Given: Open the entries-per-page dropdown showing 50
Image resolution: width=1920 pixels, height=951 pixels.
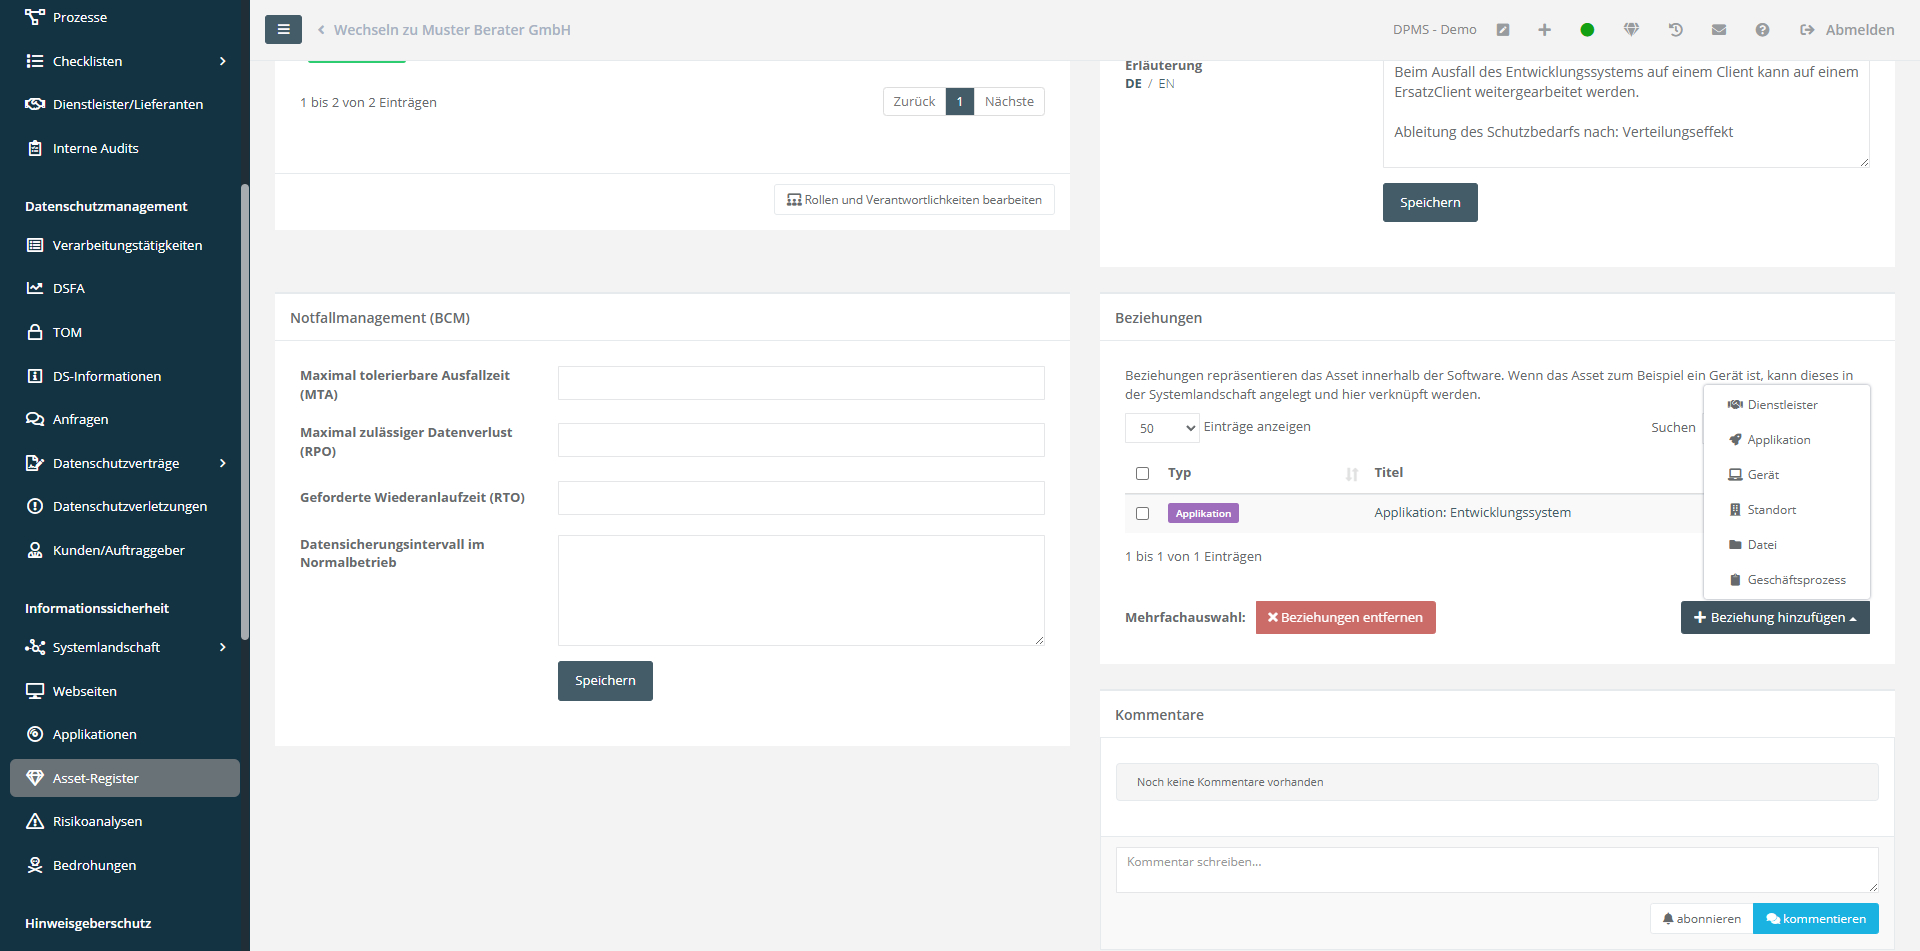Looking at the screenshot, I should [1162, 428].
